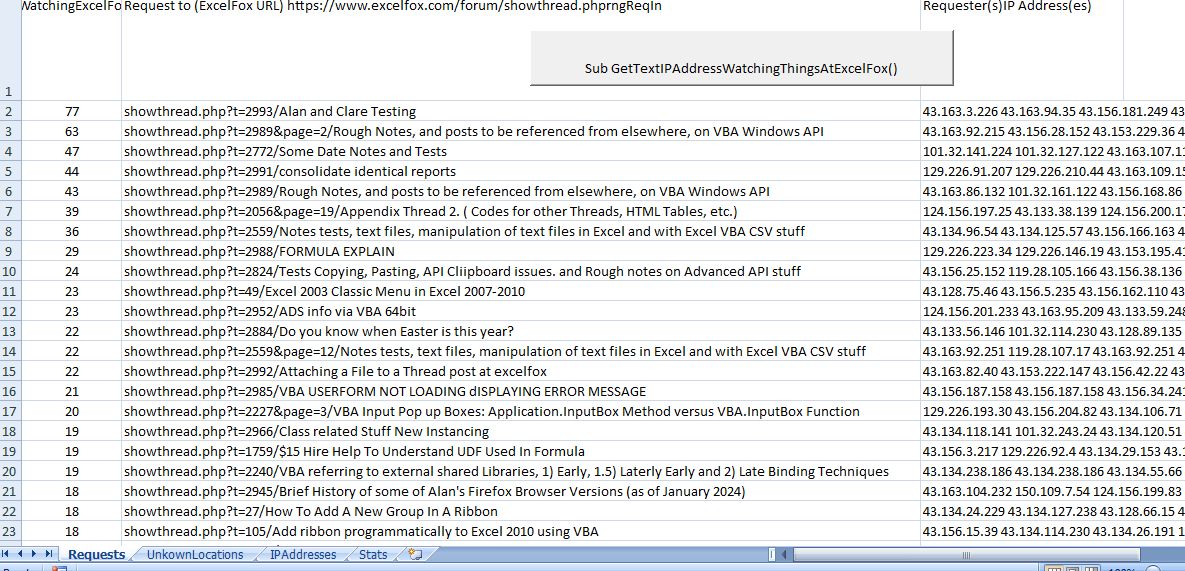The width and height of the screenshot is (1185, 571).
Task: Select the 'Excel 2003 Classic Menu' request cell
Action: (521, 292)
